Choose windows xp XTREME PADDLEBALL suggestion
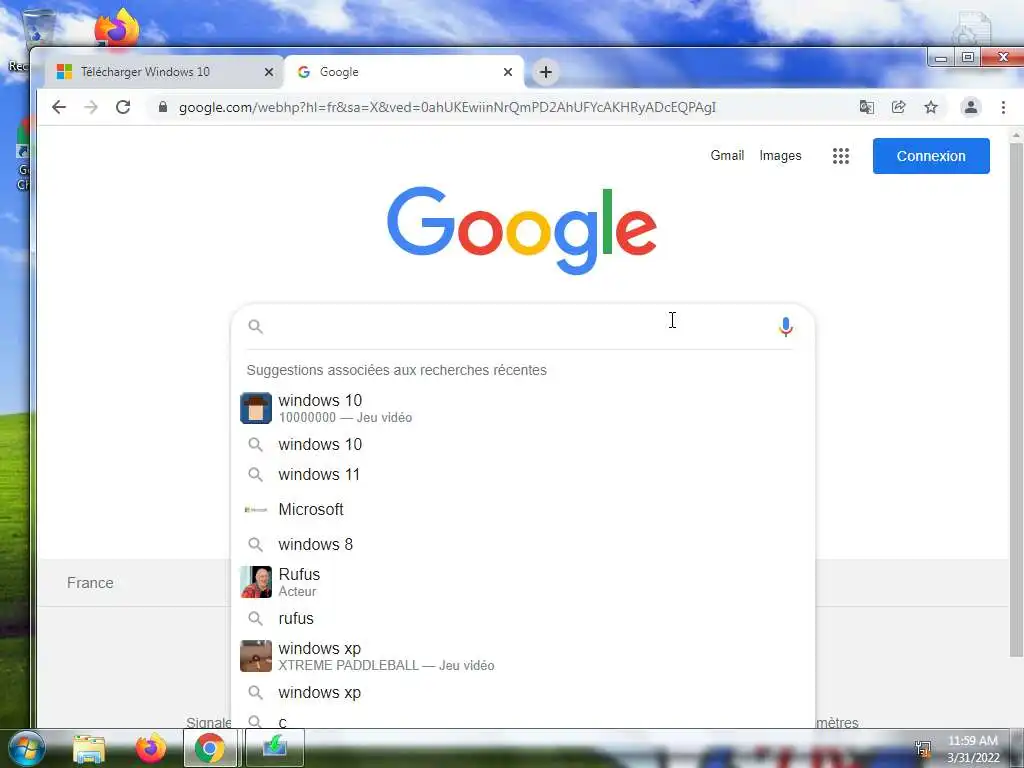1024x768 pixels. tap(522, 656)
